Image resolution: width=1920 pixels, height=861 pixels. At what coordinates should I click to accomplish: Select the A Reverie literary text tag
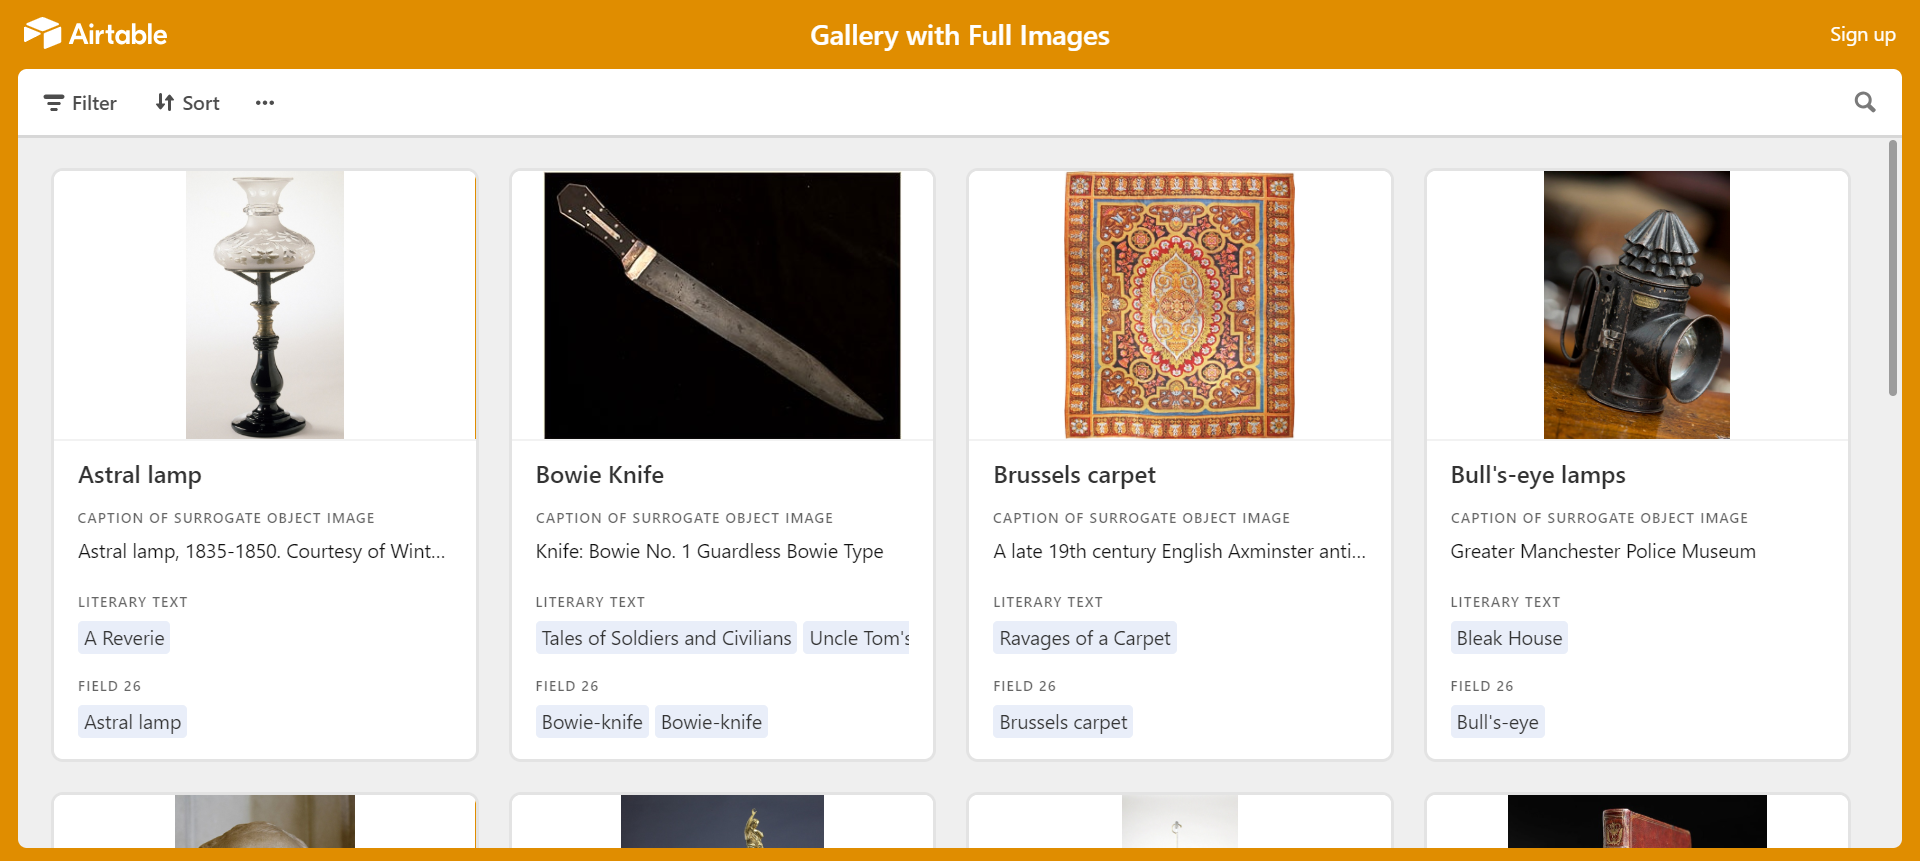click(x=124, y=638)
